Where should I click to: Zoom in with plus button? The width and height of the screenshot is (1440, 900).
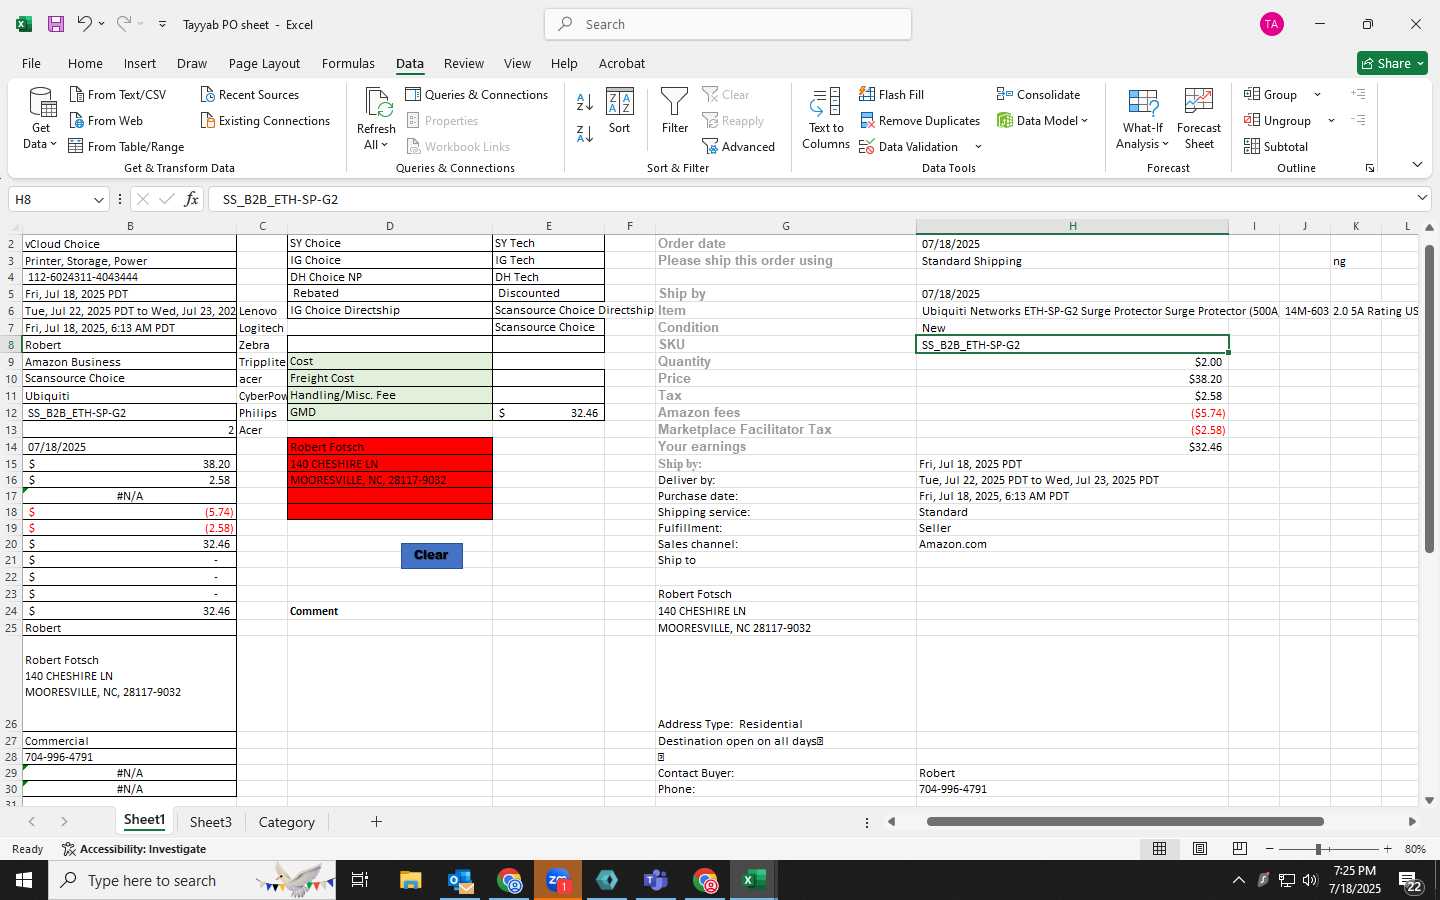1387,849
